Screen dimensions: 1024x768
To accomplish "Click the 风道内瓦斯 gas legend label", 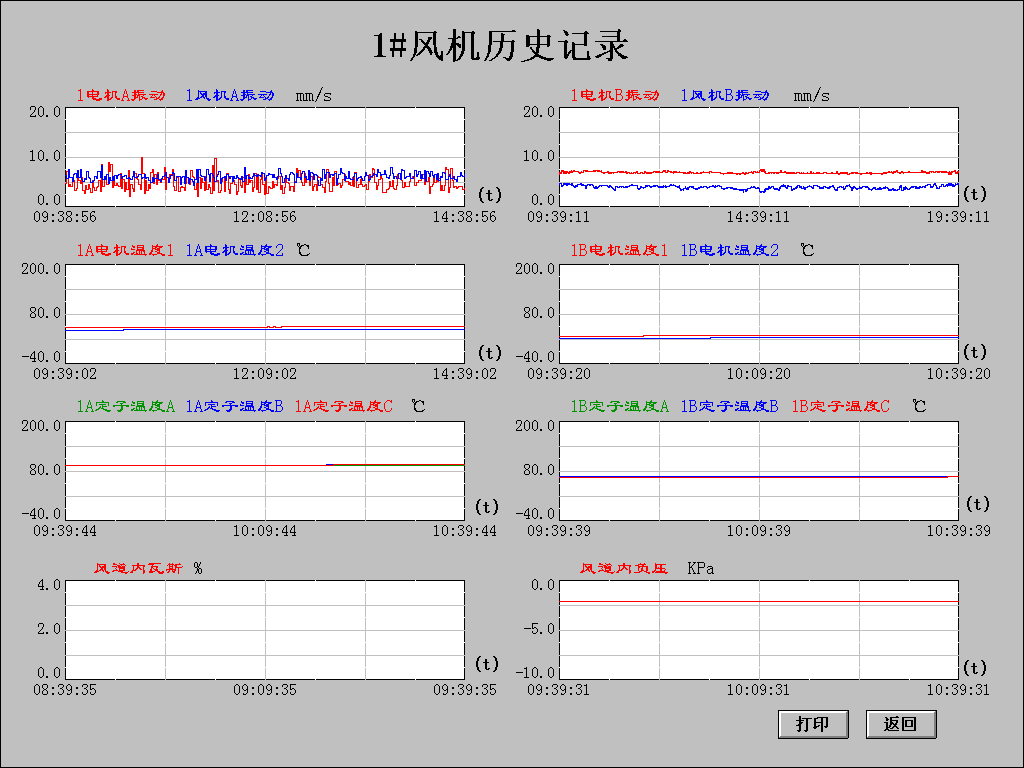I will click(138, 568).
